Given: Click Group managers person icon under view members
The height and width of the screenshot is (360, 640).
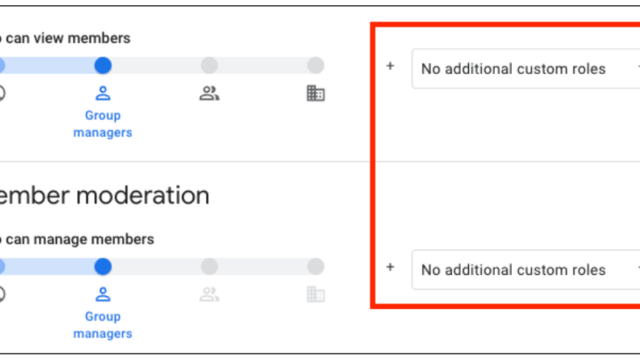Looking at the screenshot, I should tap(103, 93).
